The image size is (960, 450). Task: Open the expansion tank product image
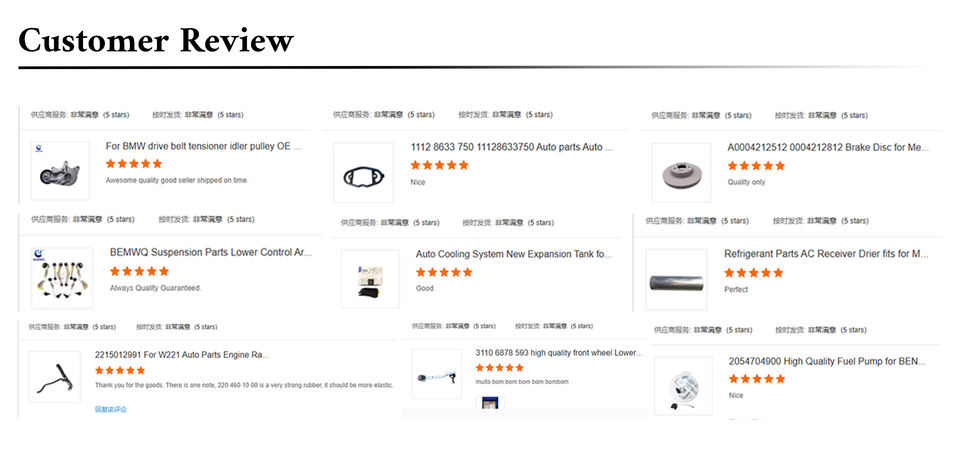point(370,279)
